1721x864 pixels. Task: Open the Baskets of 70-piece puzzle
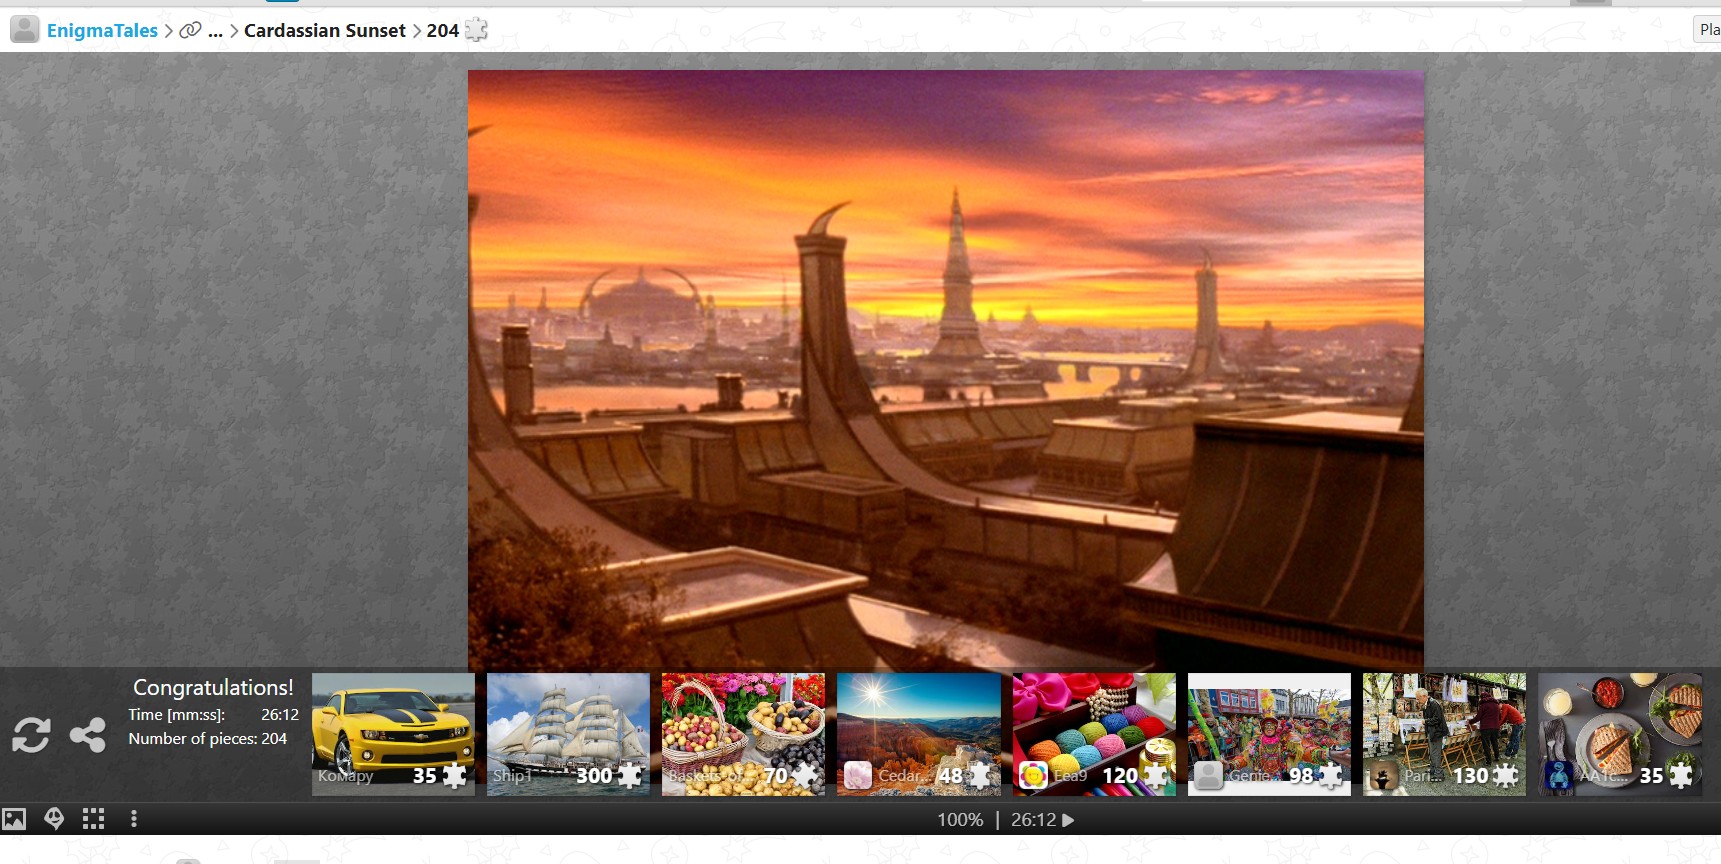pyautogui.click(x=743, y=734)
